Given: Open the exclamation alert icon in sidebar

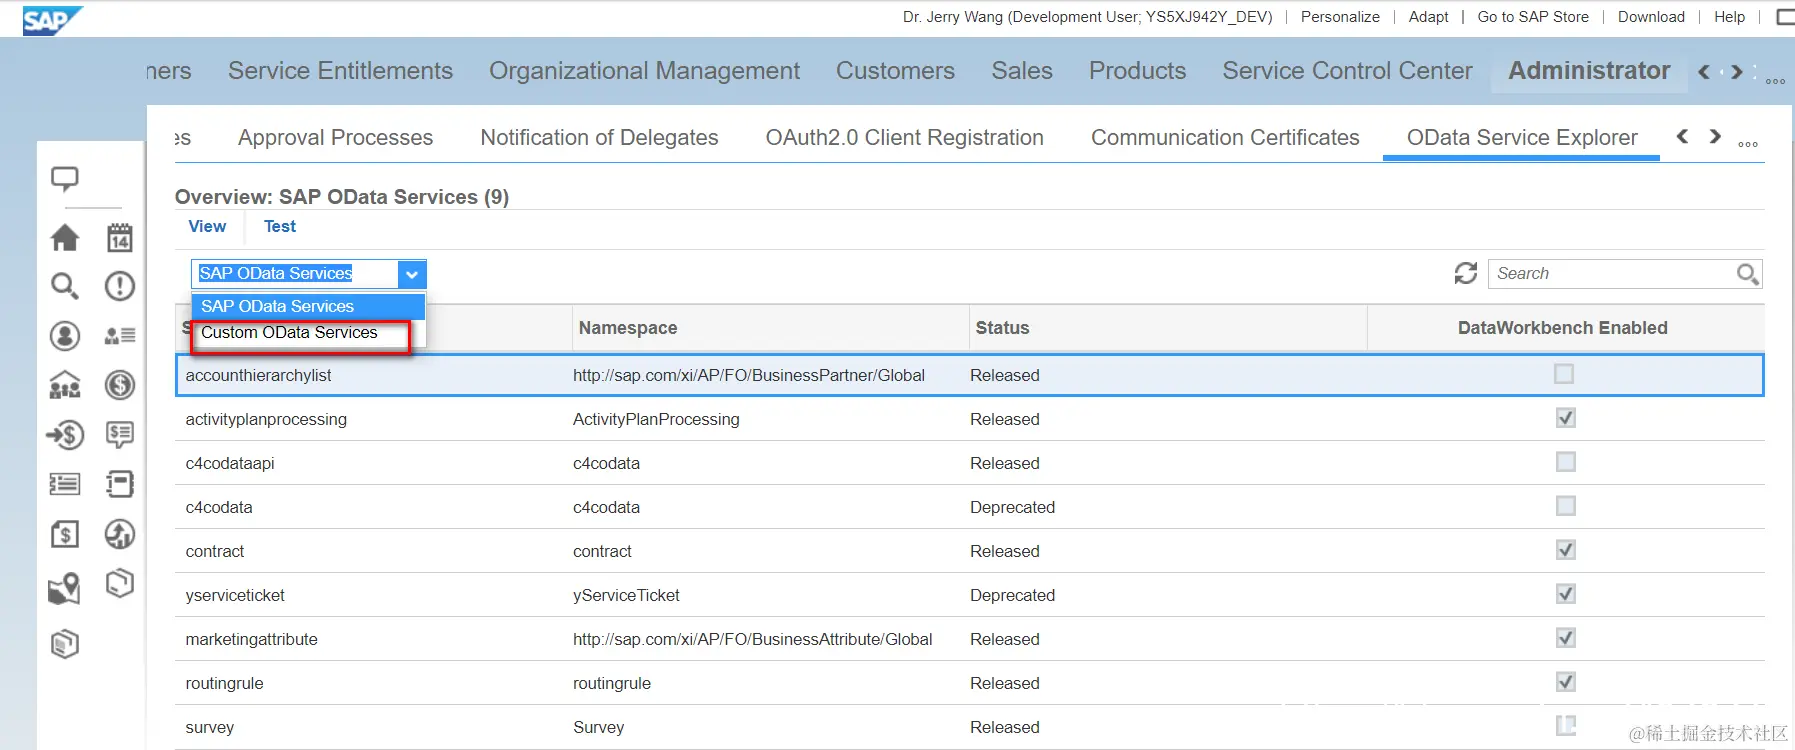Looking at the screenshot, I should point(120,287).
